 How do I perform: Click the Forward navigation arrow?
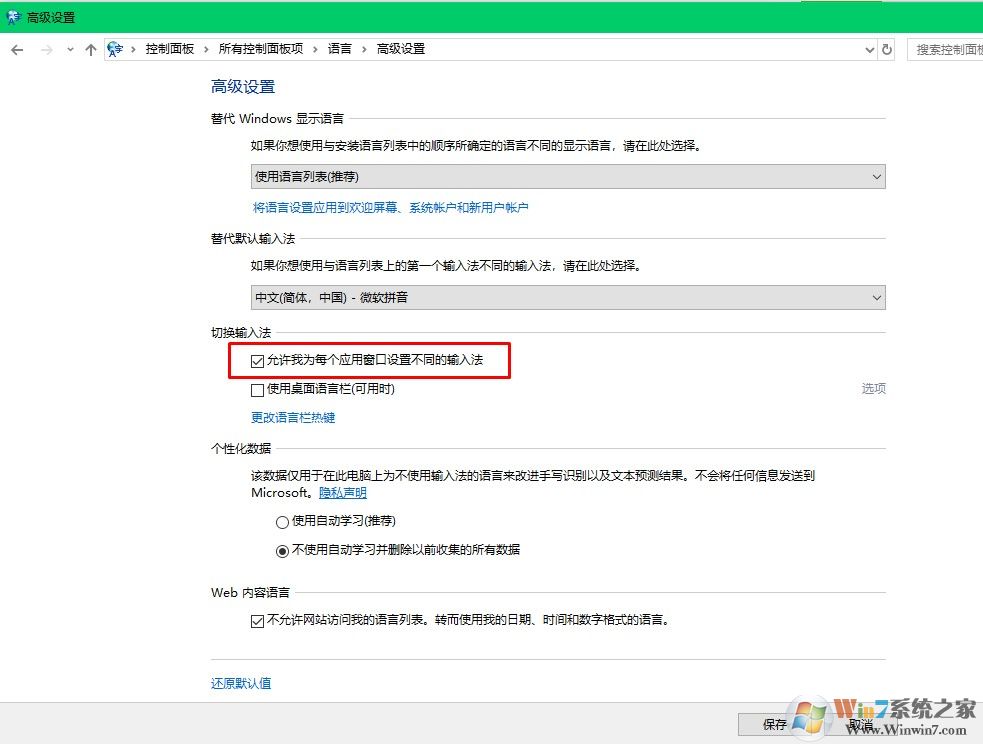[46, 49]
